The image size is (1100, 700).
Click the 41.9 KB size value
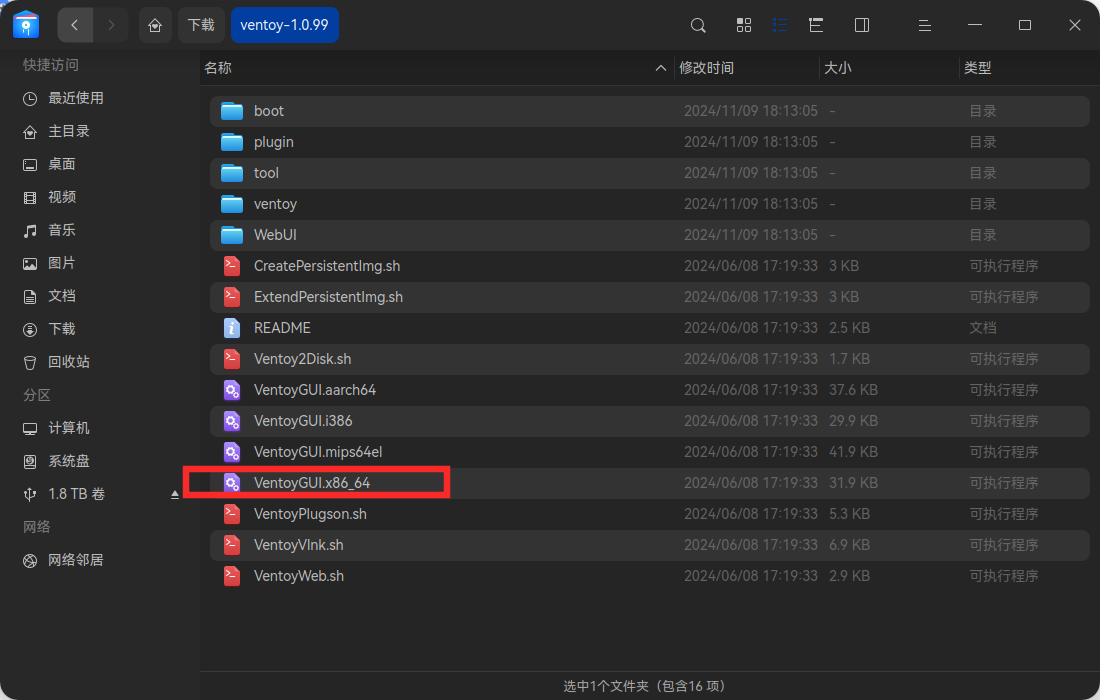click(853, 452)
